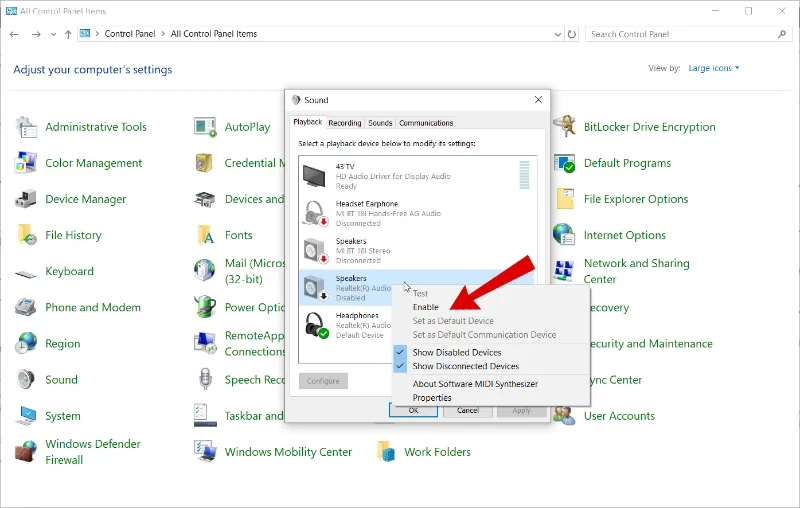Select the Headphones default device icon

click(316, 325)
